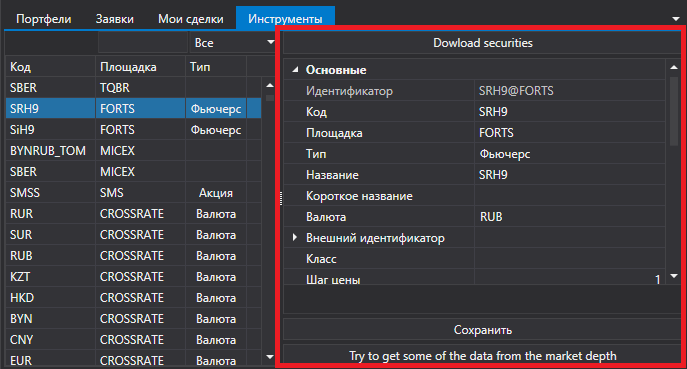
Task: Collapse the Основные property group
Action: point(295,70)
